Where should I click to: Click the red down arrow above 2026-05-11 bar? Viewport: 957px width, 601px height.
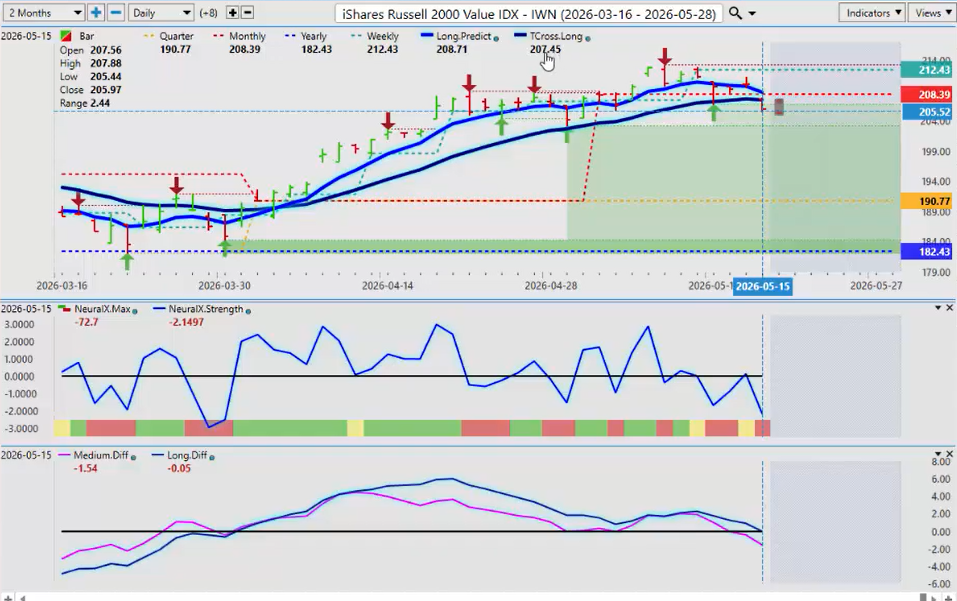click(665, 57)
